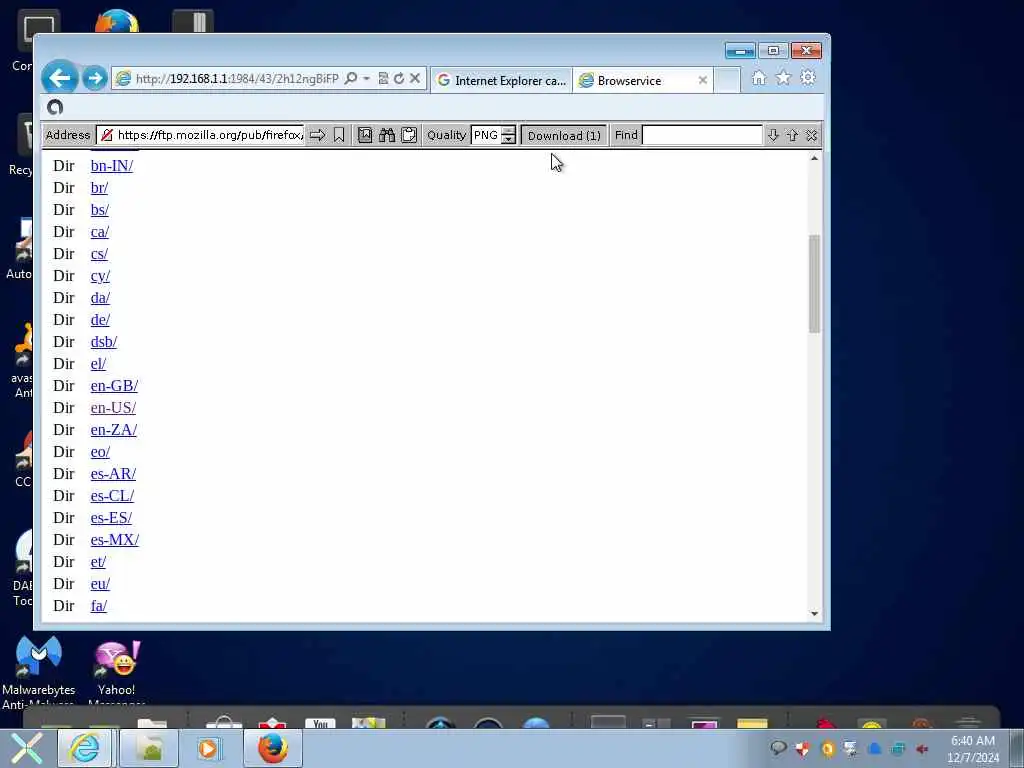This screenshot has height=768, width=1024.
Task: Open the da/ directory link
Action: [x=101, y=298]
